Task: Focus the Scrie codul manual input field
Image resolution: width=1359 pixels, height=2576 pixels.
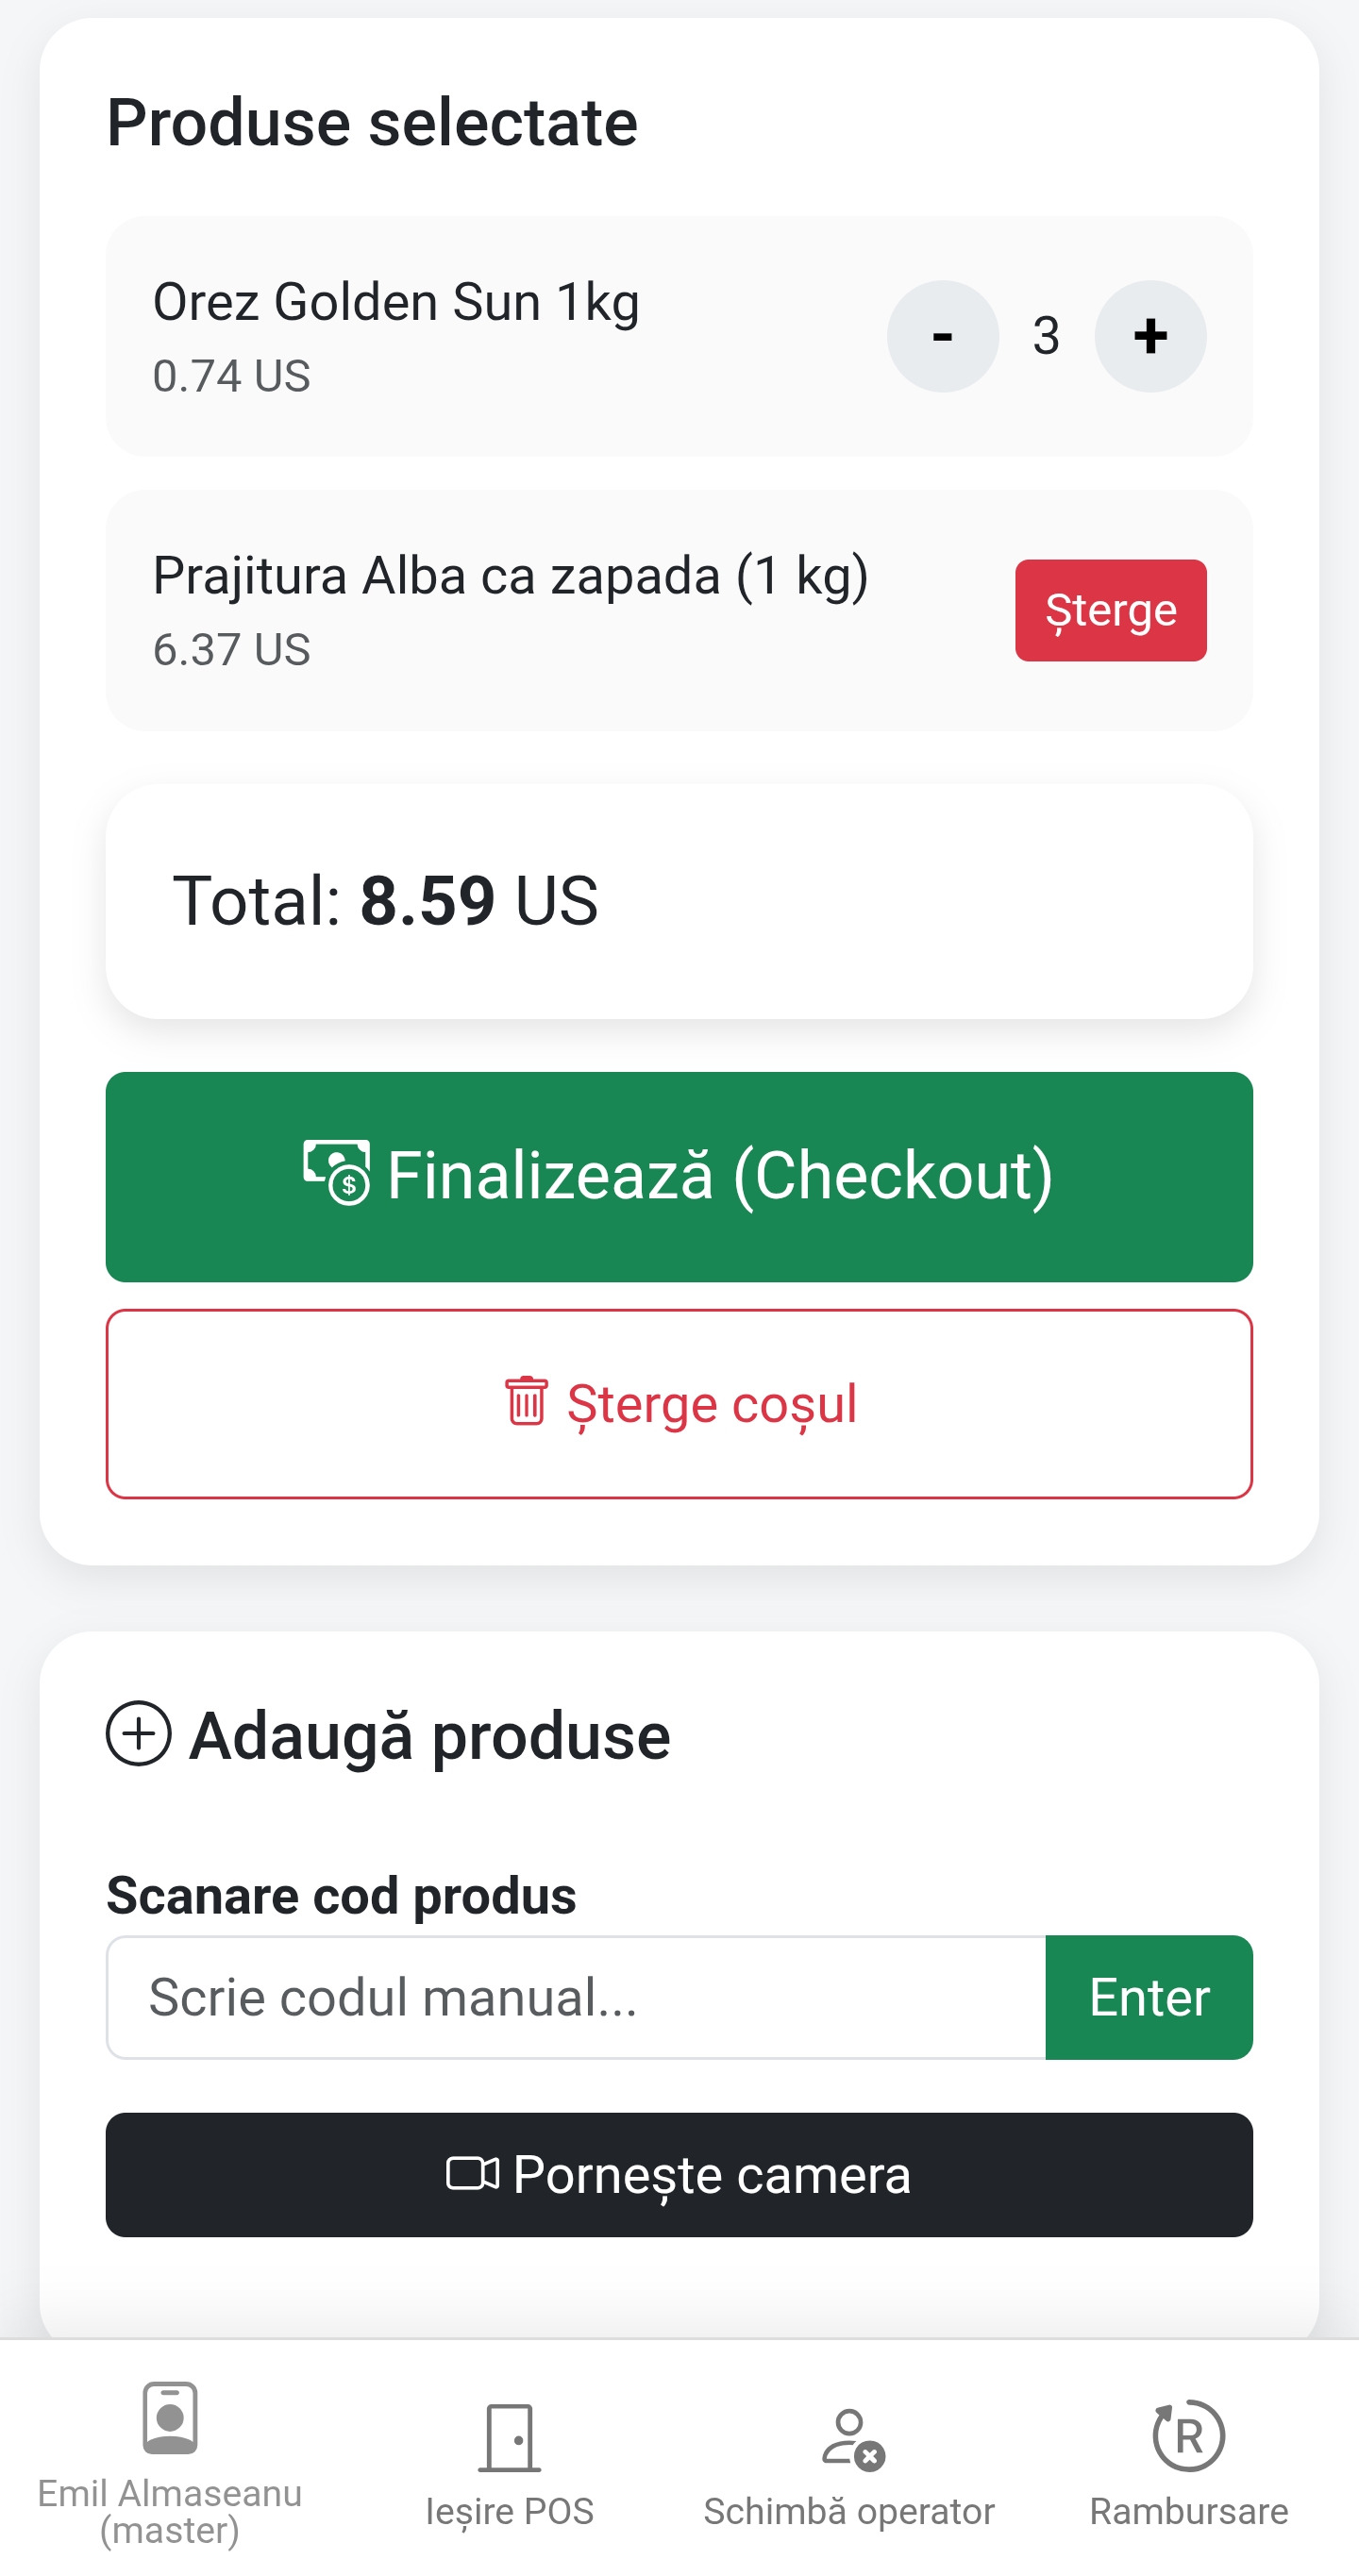Action: tap(576, 1997)
